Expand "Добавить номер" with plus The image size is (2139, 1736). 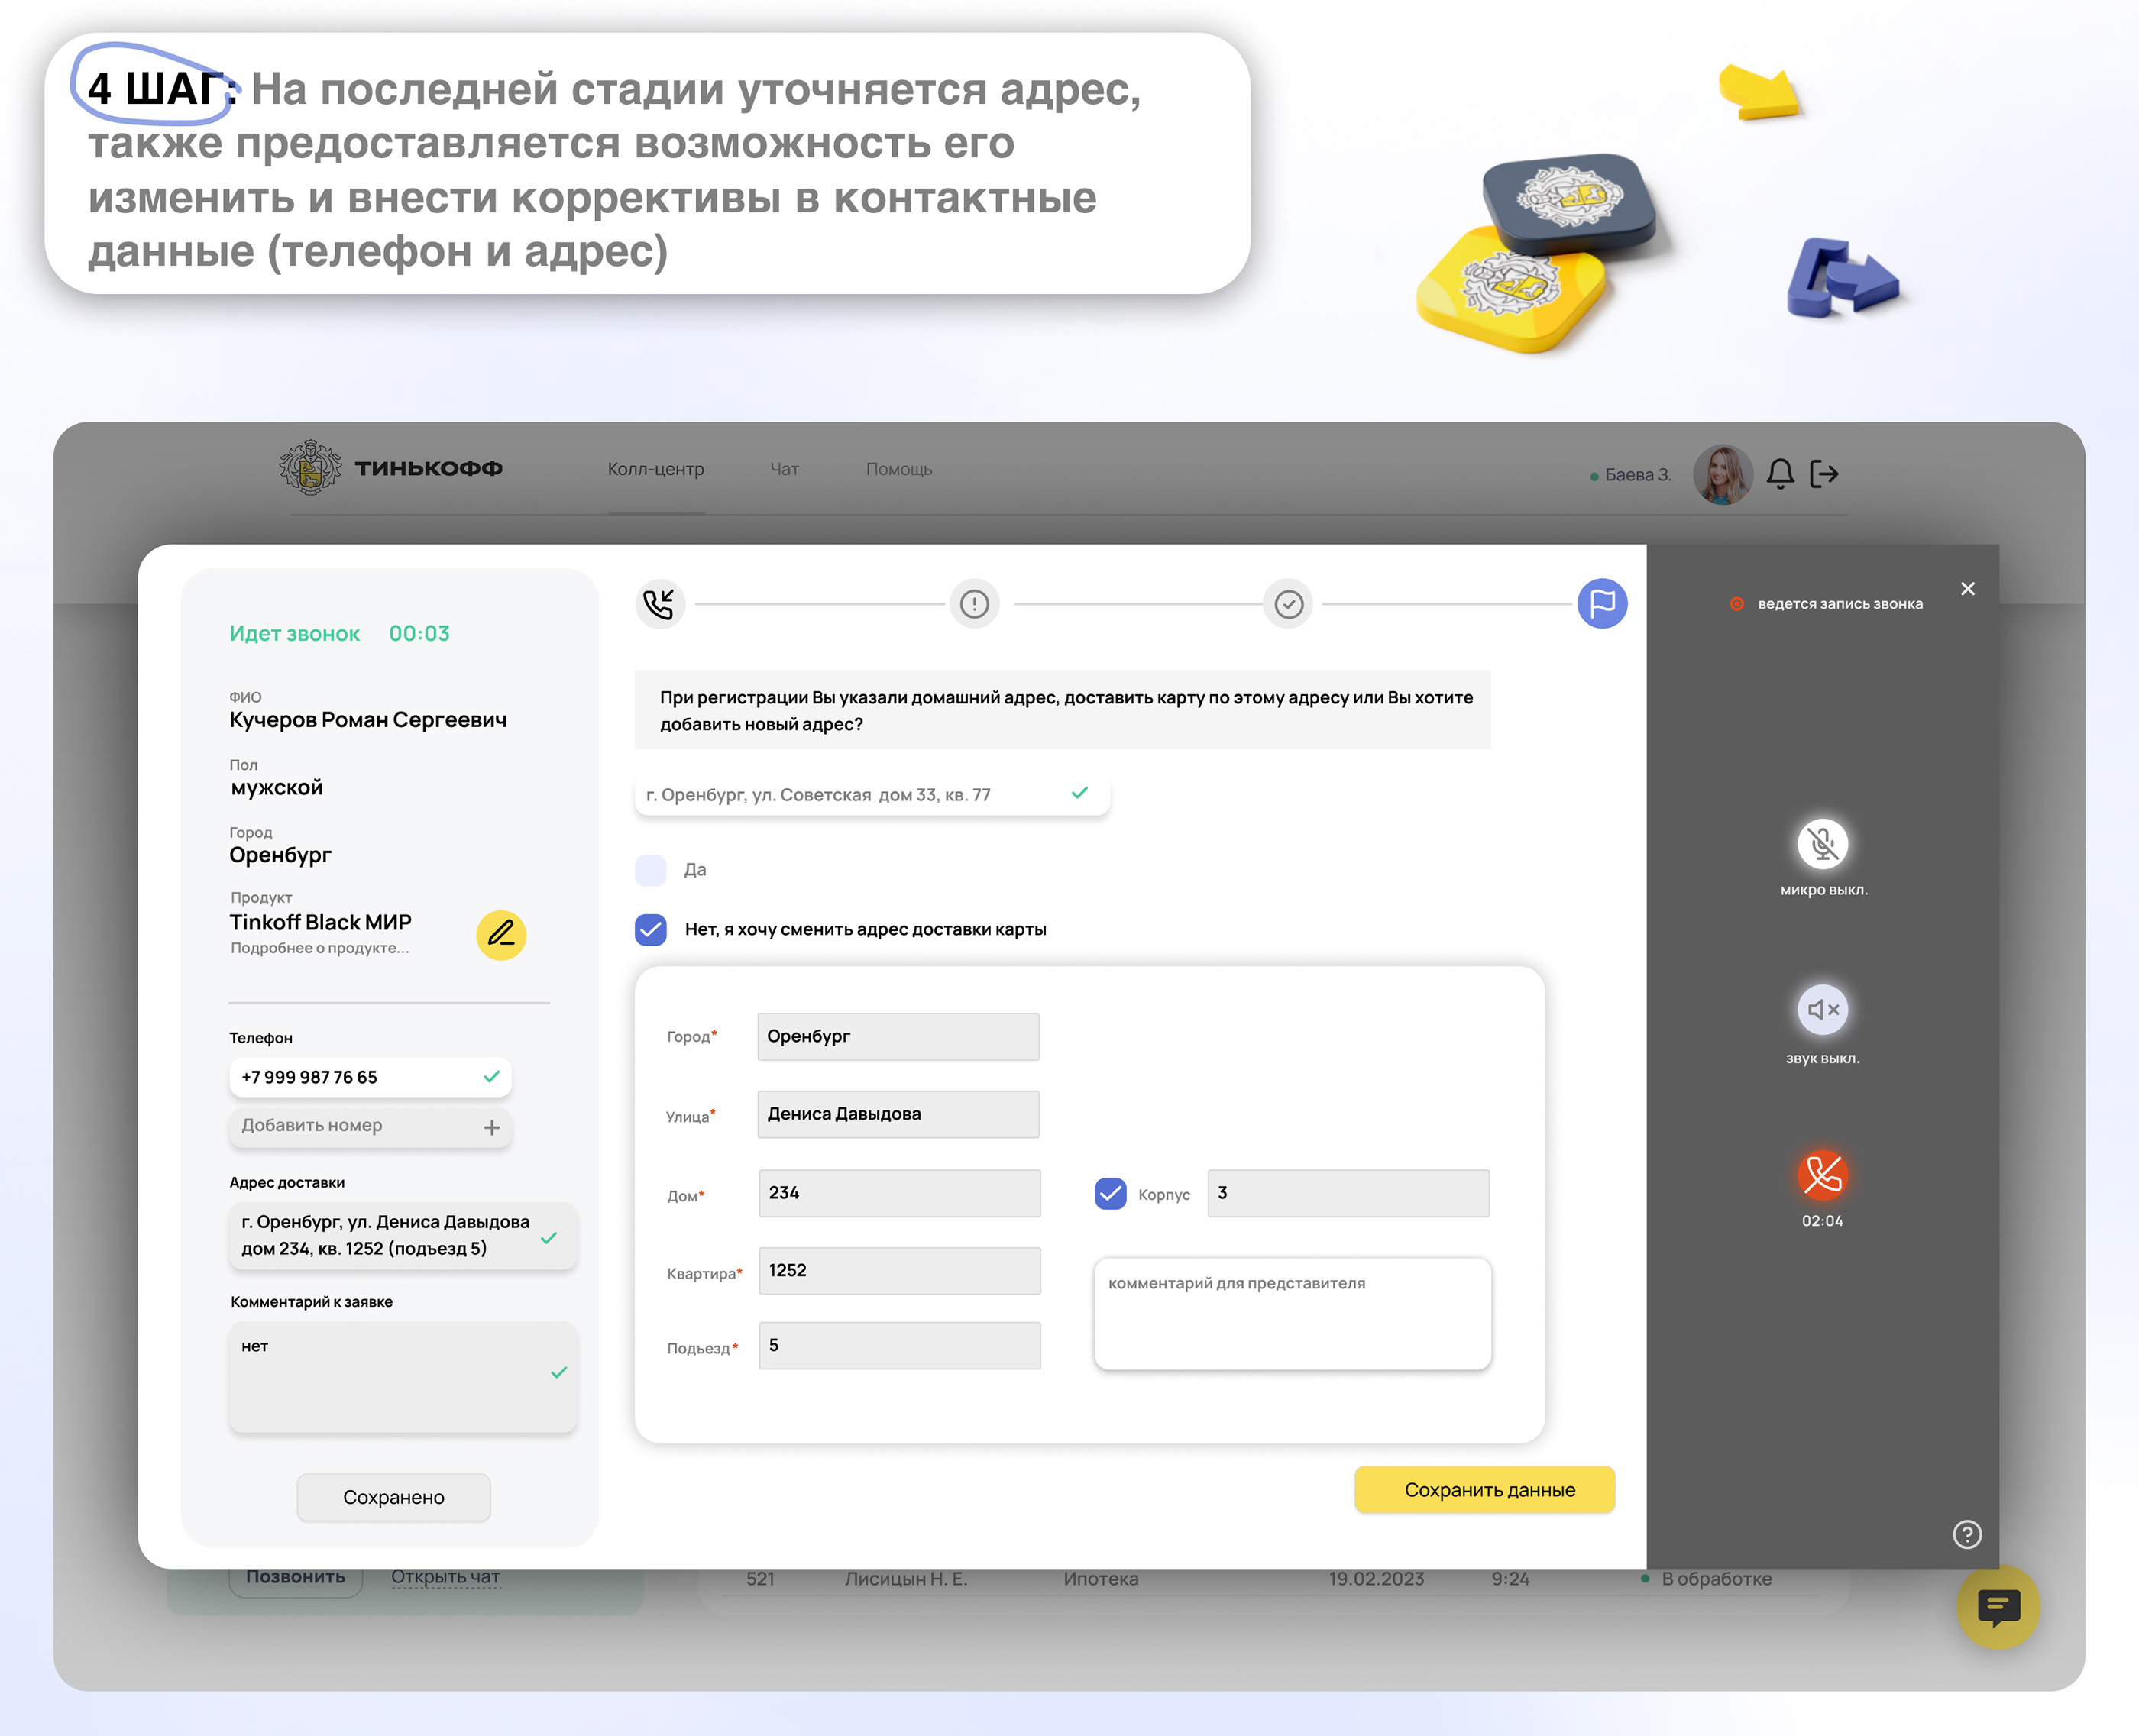pos(491,1127)
